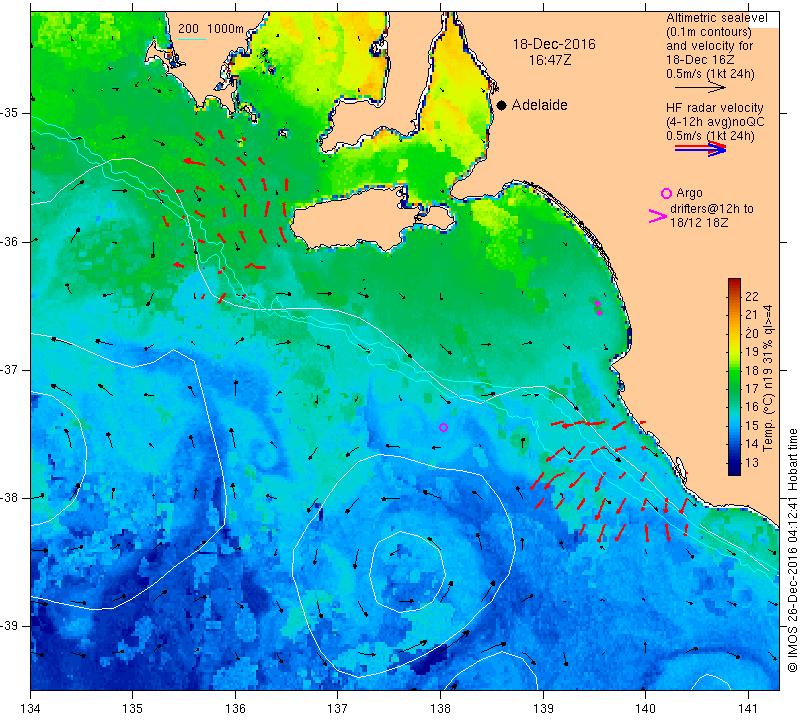Image resolution: width=800 pixels, height=720 pixels.
Task: Click the magenta drifter arrowhead symbol in legend
Action: [x=657, y=216]
